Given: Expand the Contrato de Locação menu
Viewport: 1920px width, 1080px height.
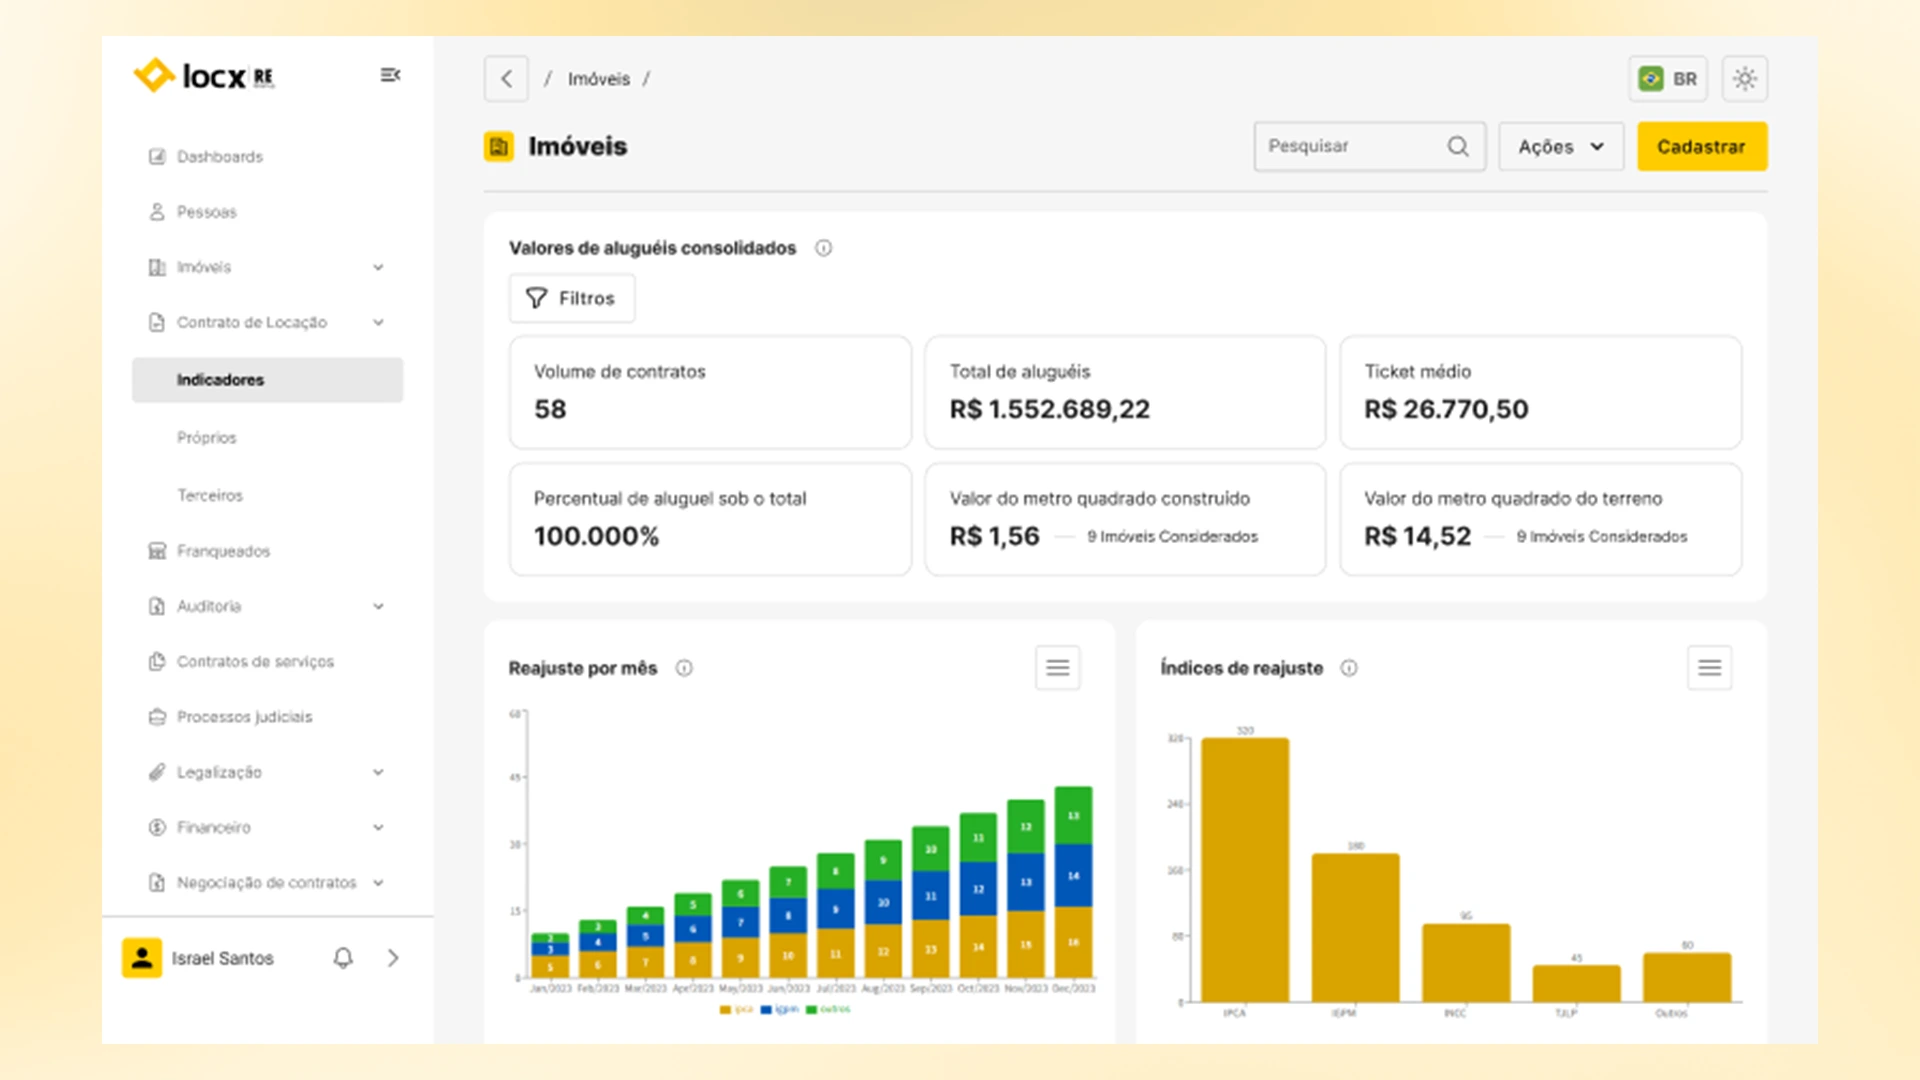Looking at the screenshot, I should pyautogui.click(x=378, y=322).
